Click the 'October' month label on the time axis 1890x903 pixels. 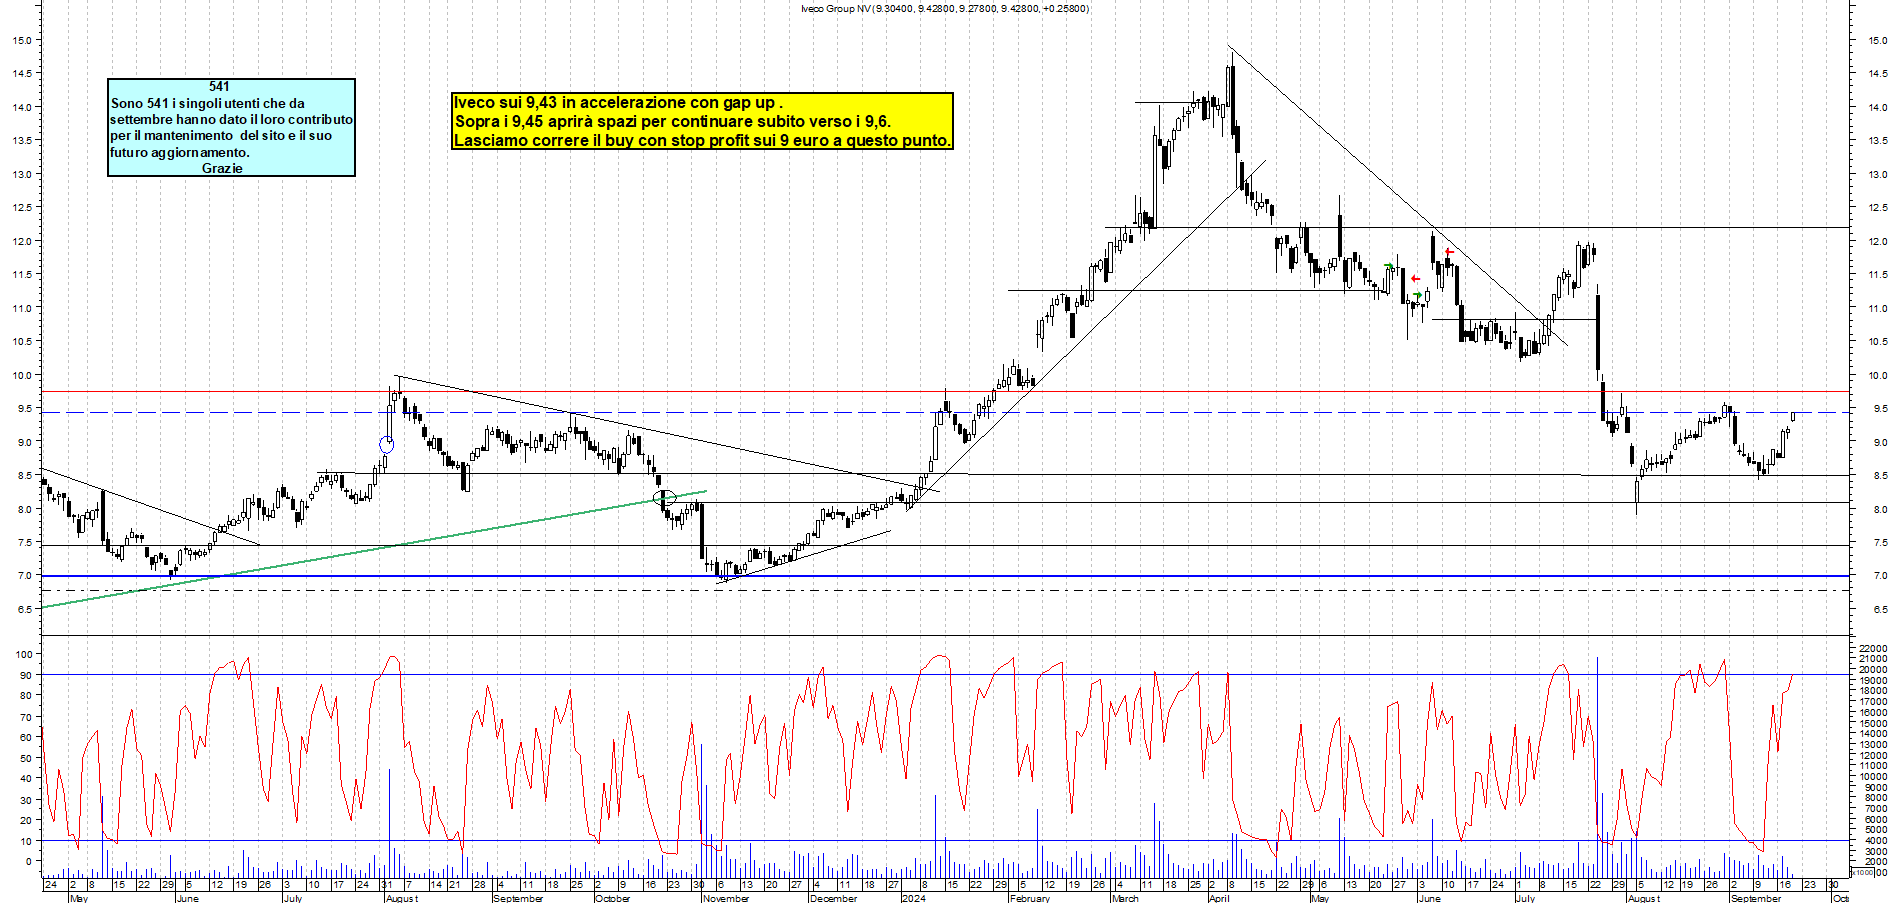(x=612, y=898)
